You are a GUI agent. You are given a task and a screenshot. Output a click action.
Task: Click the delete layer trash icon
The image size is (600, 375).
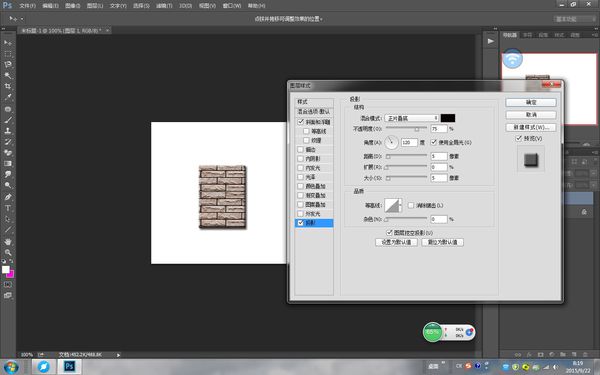click(585, 355)
